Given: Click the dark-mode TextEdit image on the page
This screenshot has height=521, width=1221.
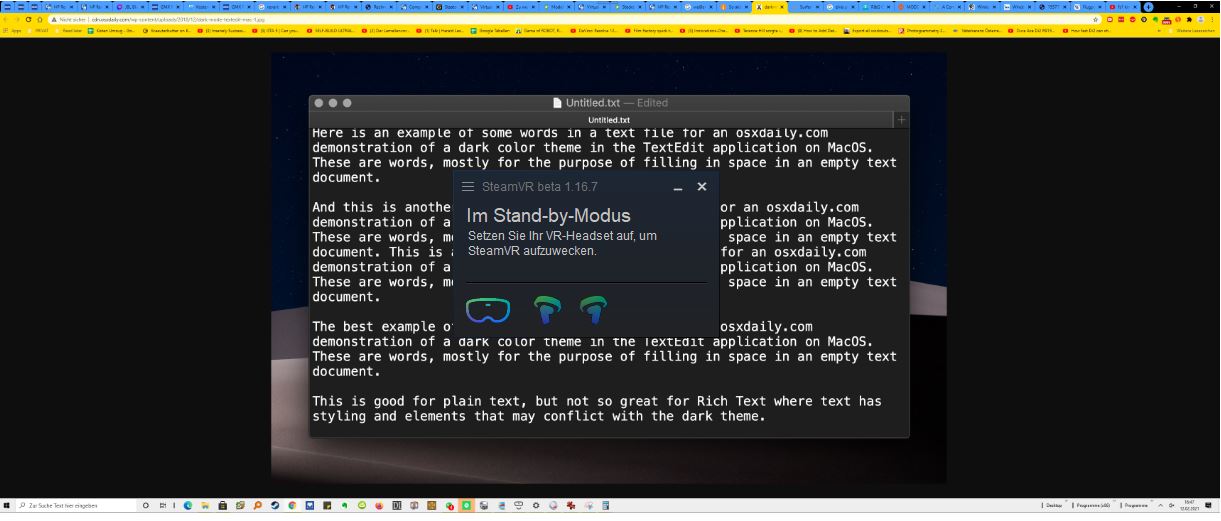Looking at the screenshot, I should point(609,268).
